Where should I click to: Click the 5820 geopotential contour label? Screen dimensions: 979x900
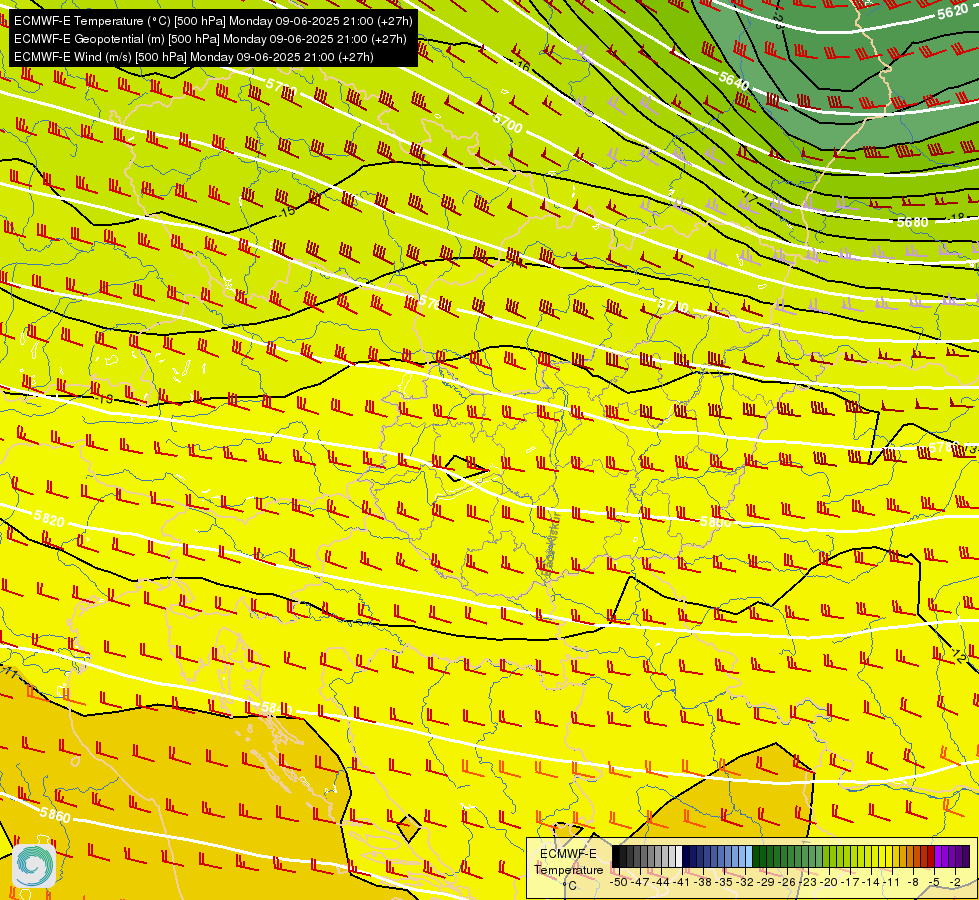point(49,518)
